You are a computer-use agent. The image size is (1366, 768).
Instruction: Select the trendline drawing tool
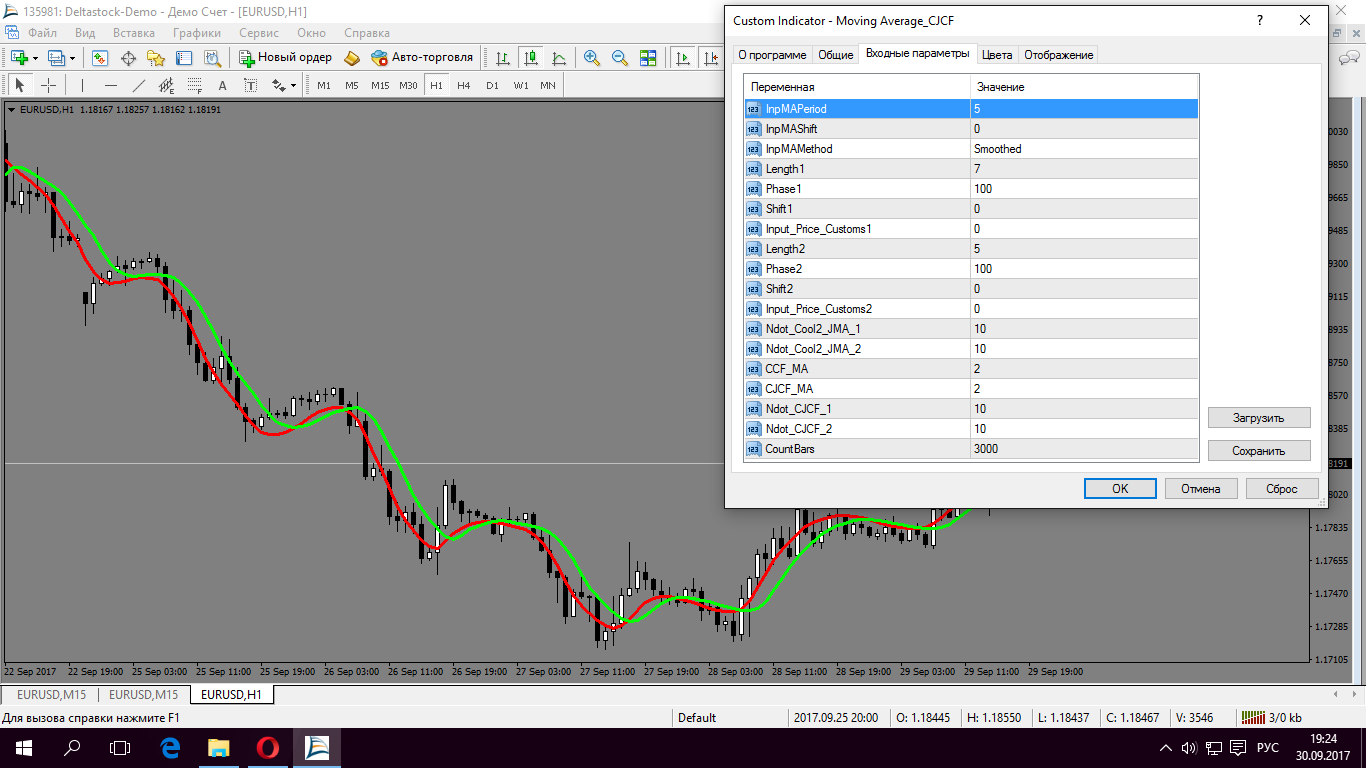(x=138, y=85)
